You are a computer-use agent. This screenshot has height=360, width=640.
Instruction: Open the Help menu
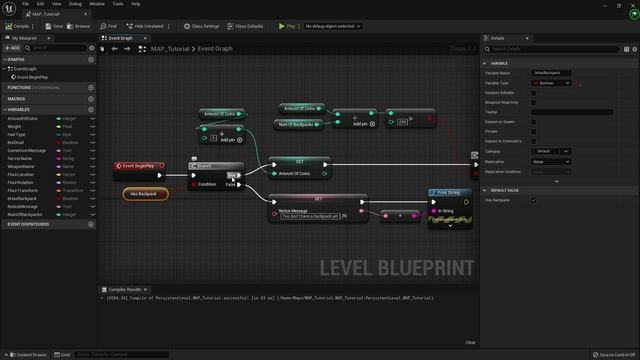(x=136, y=4)
